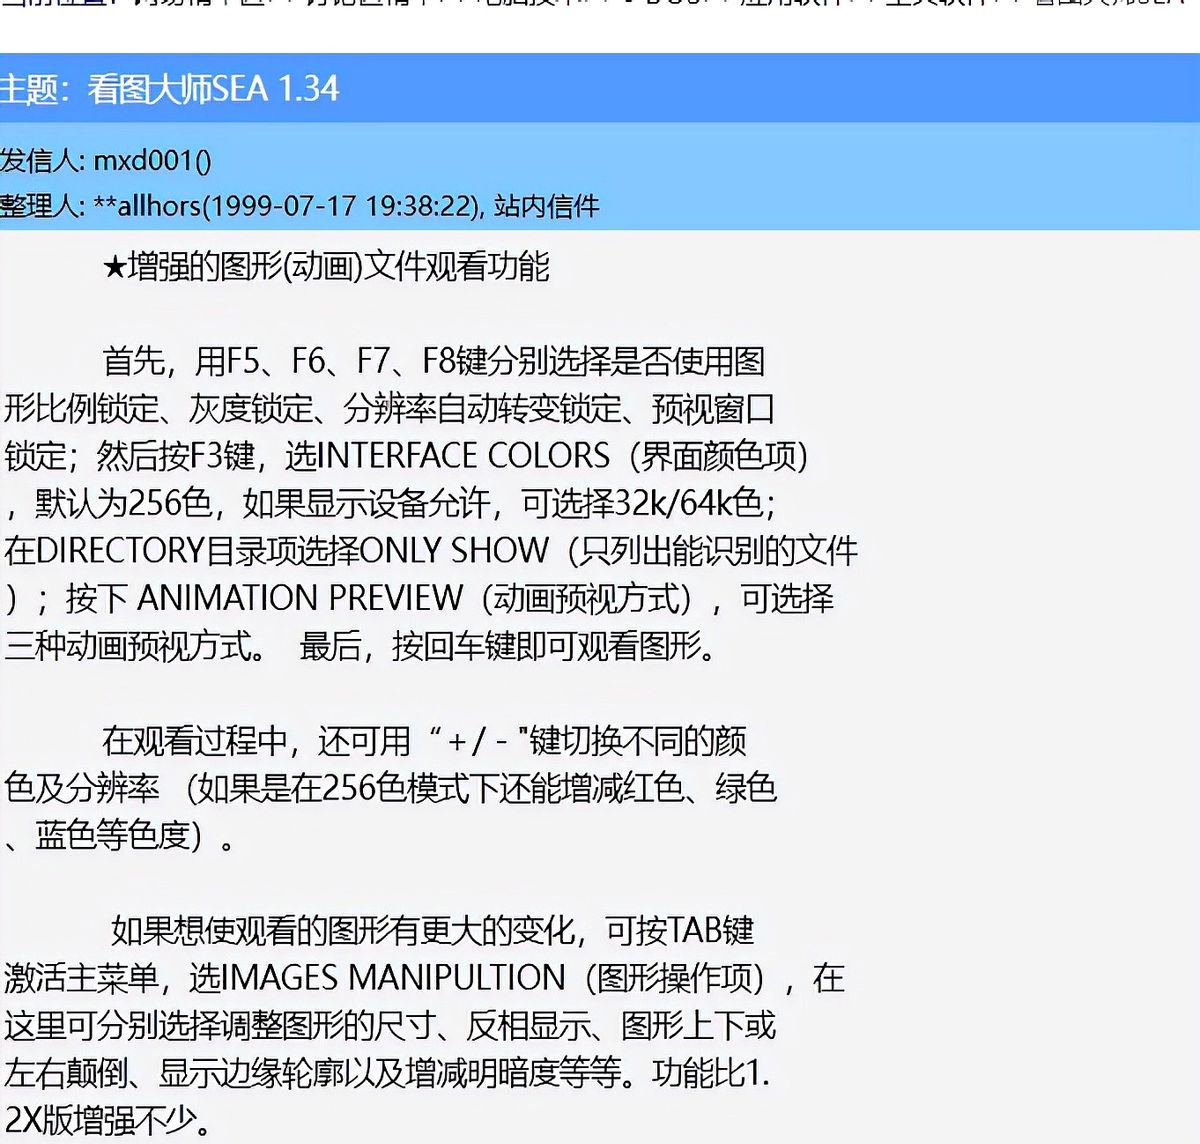1200x1144 pixels.
Task: Click the line beginning '左右颠倒、显示边缘轮廓'
Action: pyautogui.click(x=387, y=1073)
